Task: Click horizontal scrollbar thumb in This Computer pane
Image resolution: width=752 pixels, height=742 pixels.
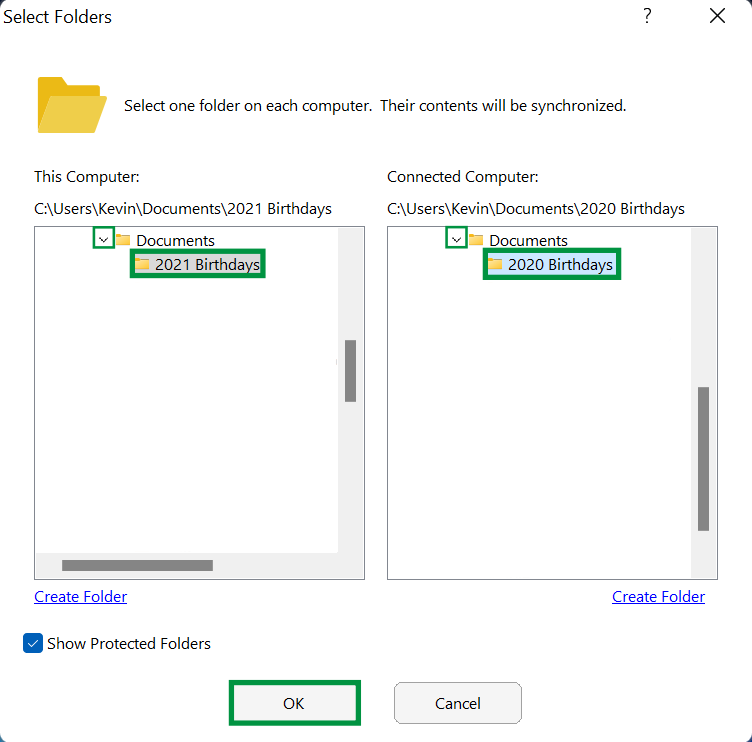Action: pyautogui.click(x=137, y=565)
